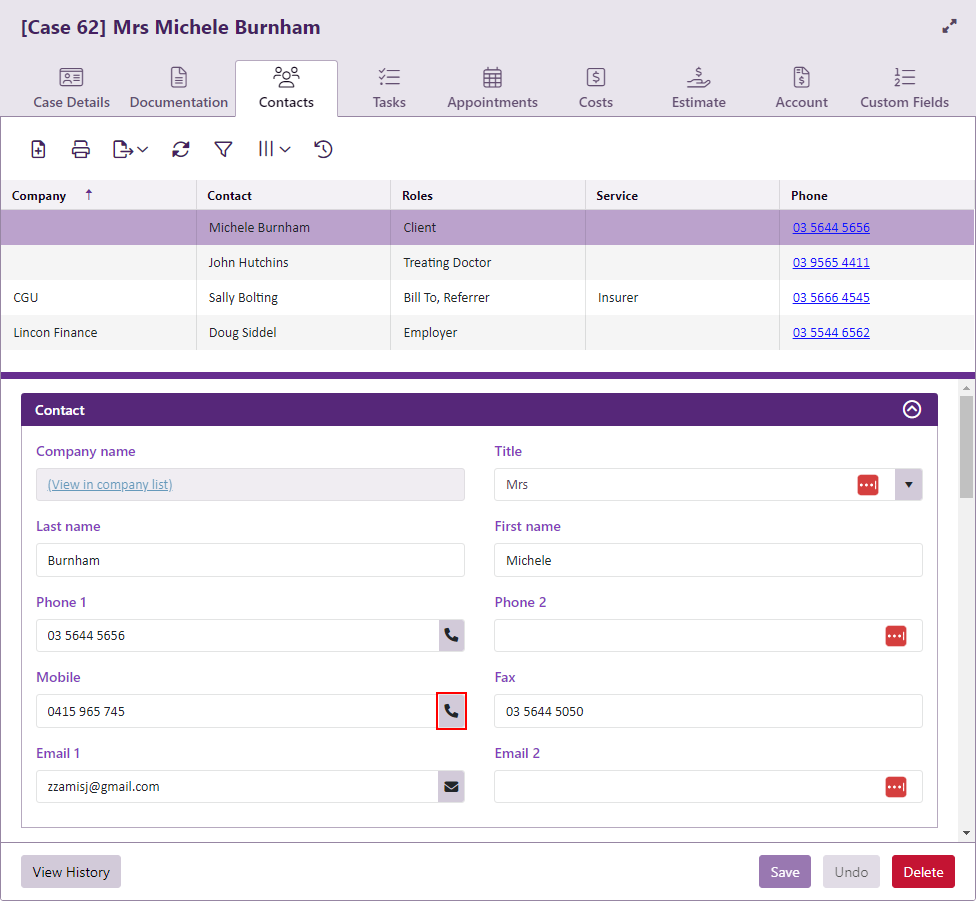
Task: Open the Appointments tab
Action: [x=492, y=88]
